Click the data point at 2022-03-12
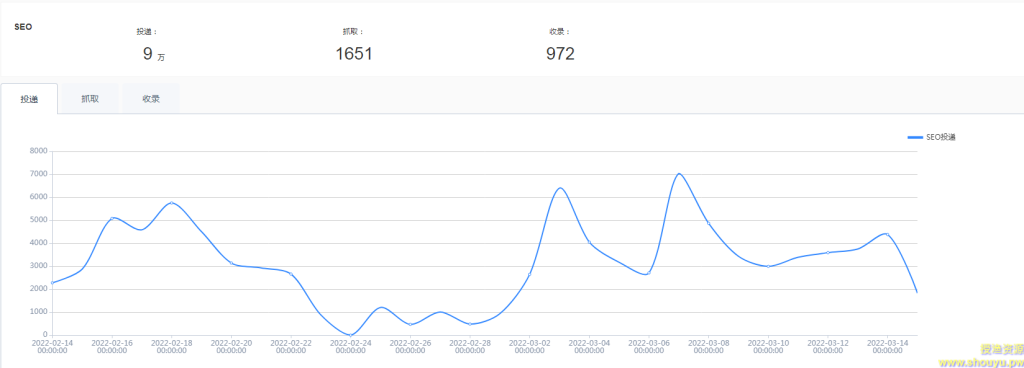The image size is (1024, 368). click(827, 252)
